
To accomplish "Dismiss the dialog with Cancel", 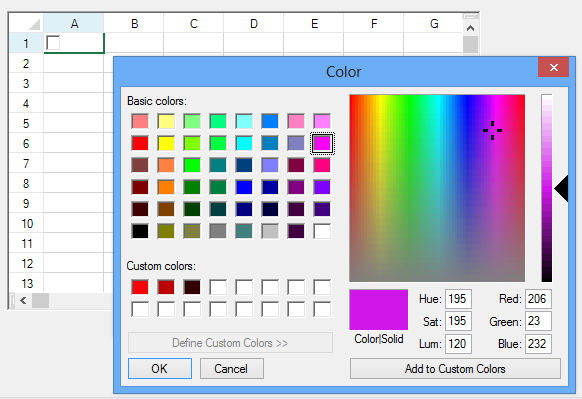I will click(232, 369).
